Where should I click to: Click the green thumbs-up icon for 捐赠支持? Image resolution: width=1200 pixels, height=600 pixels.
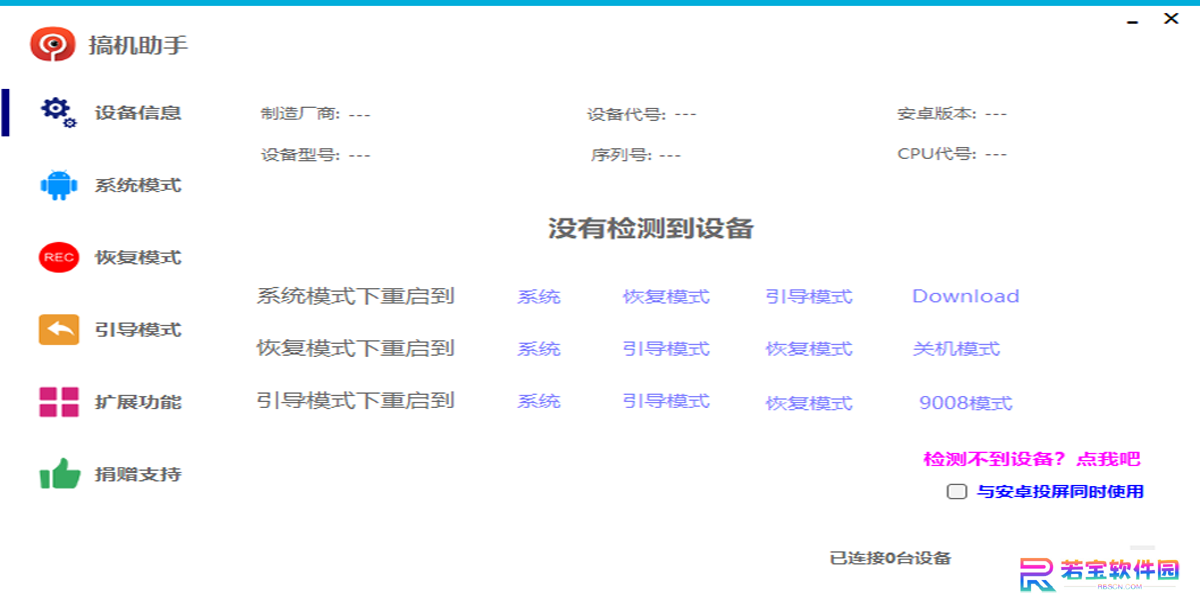click(59, 473)
